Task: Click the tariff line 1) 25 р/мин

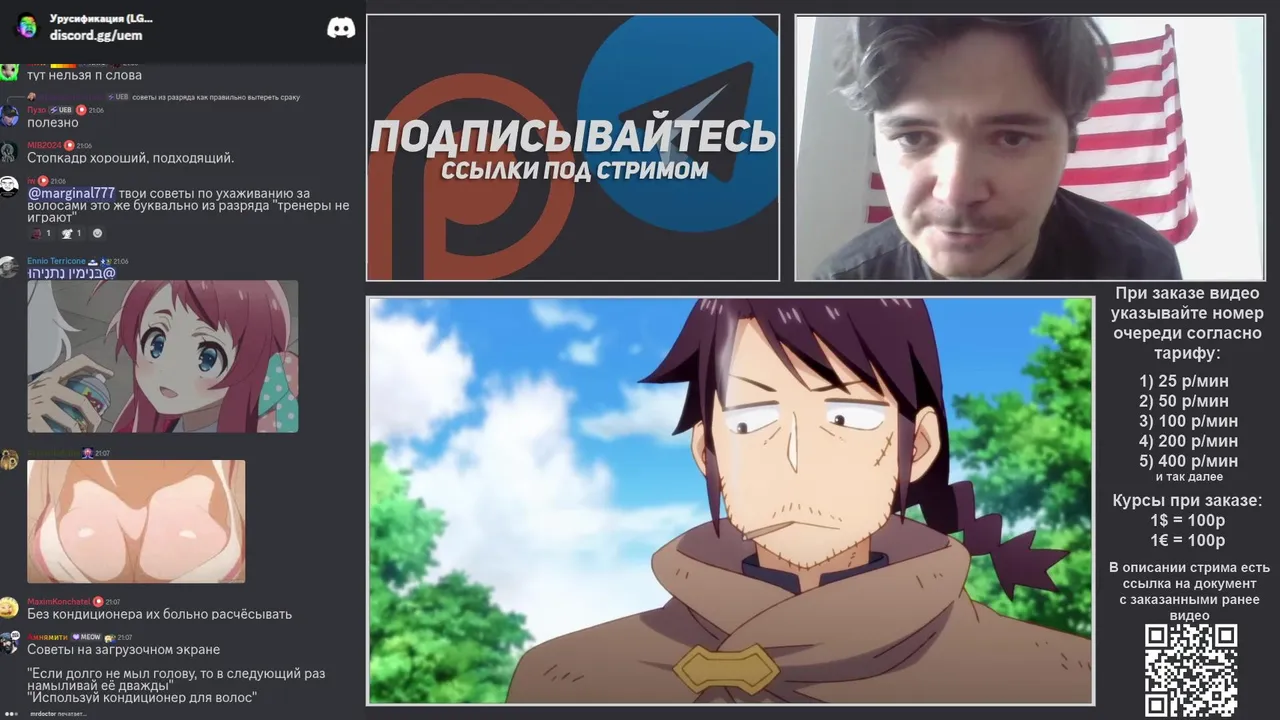Action: coord(1184,381)
